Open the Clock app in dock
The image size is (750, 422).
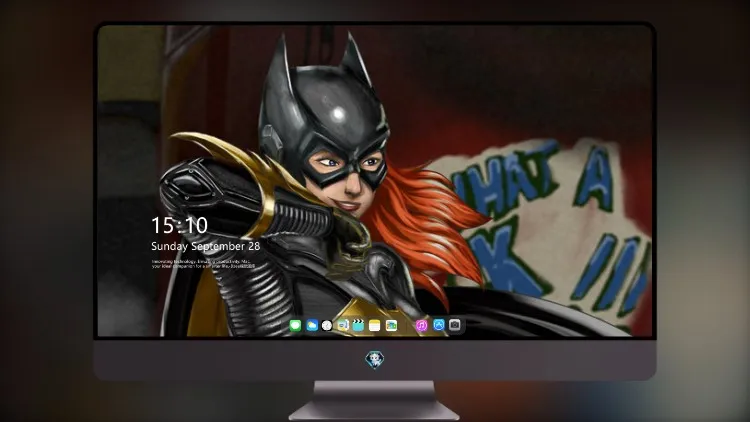pyautogui.click(x=327, y=326)
